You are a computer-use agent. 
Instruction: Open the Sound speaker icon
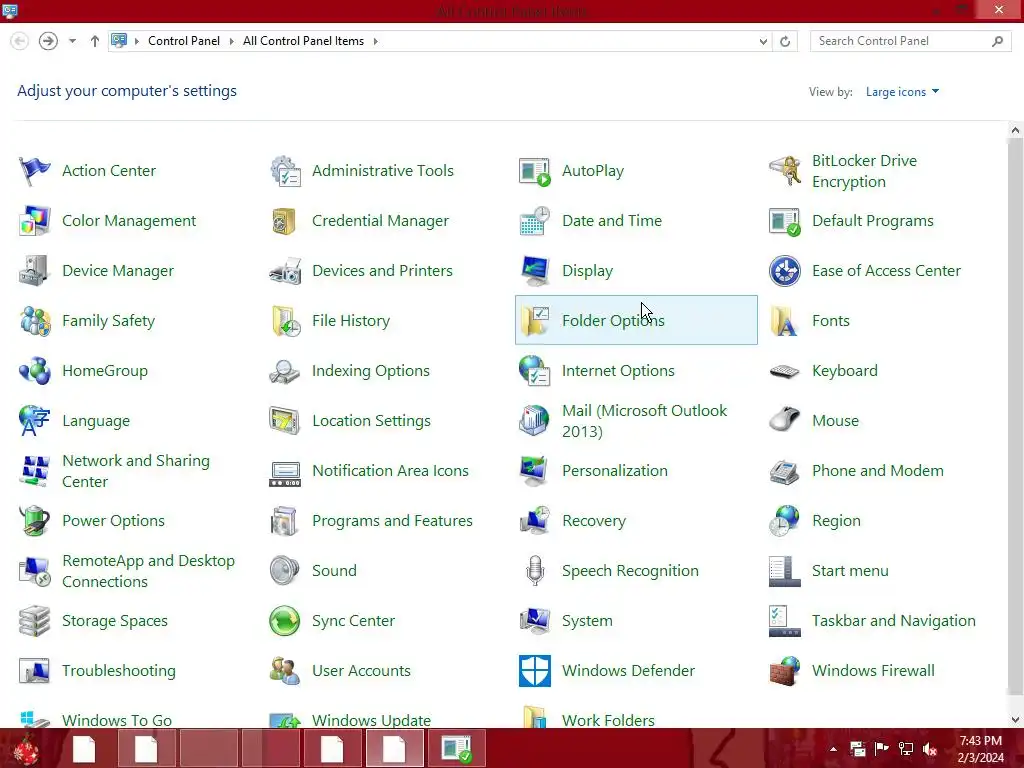pyautogui.click(x=285, y=571)
